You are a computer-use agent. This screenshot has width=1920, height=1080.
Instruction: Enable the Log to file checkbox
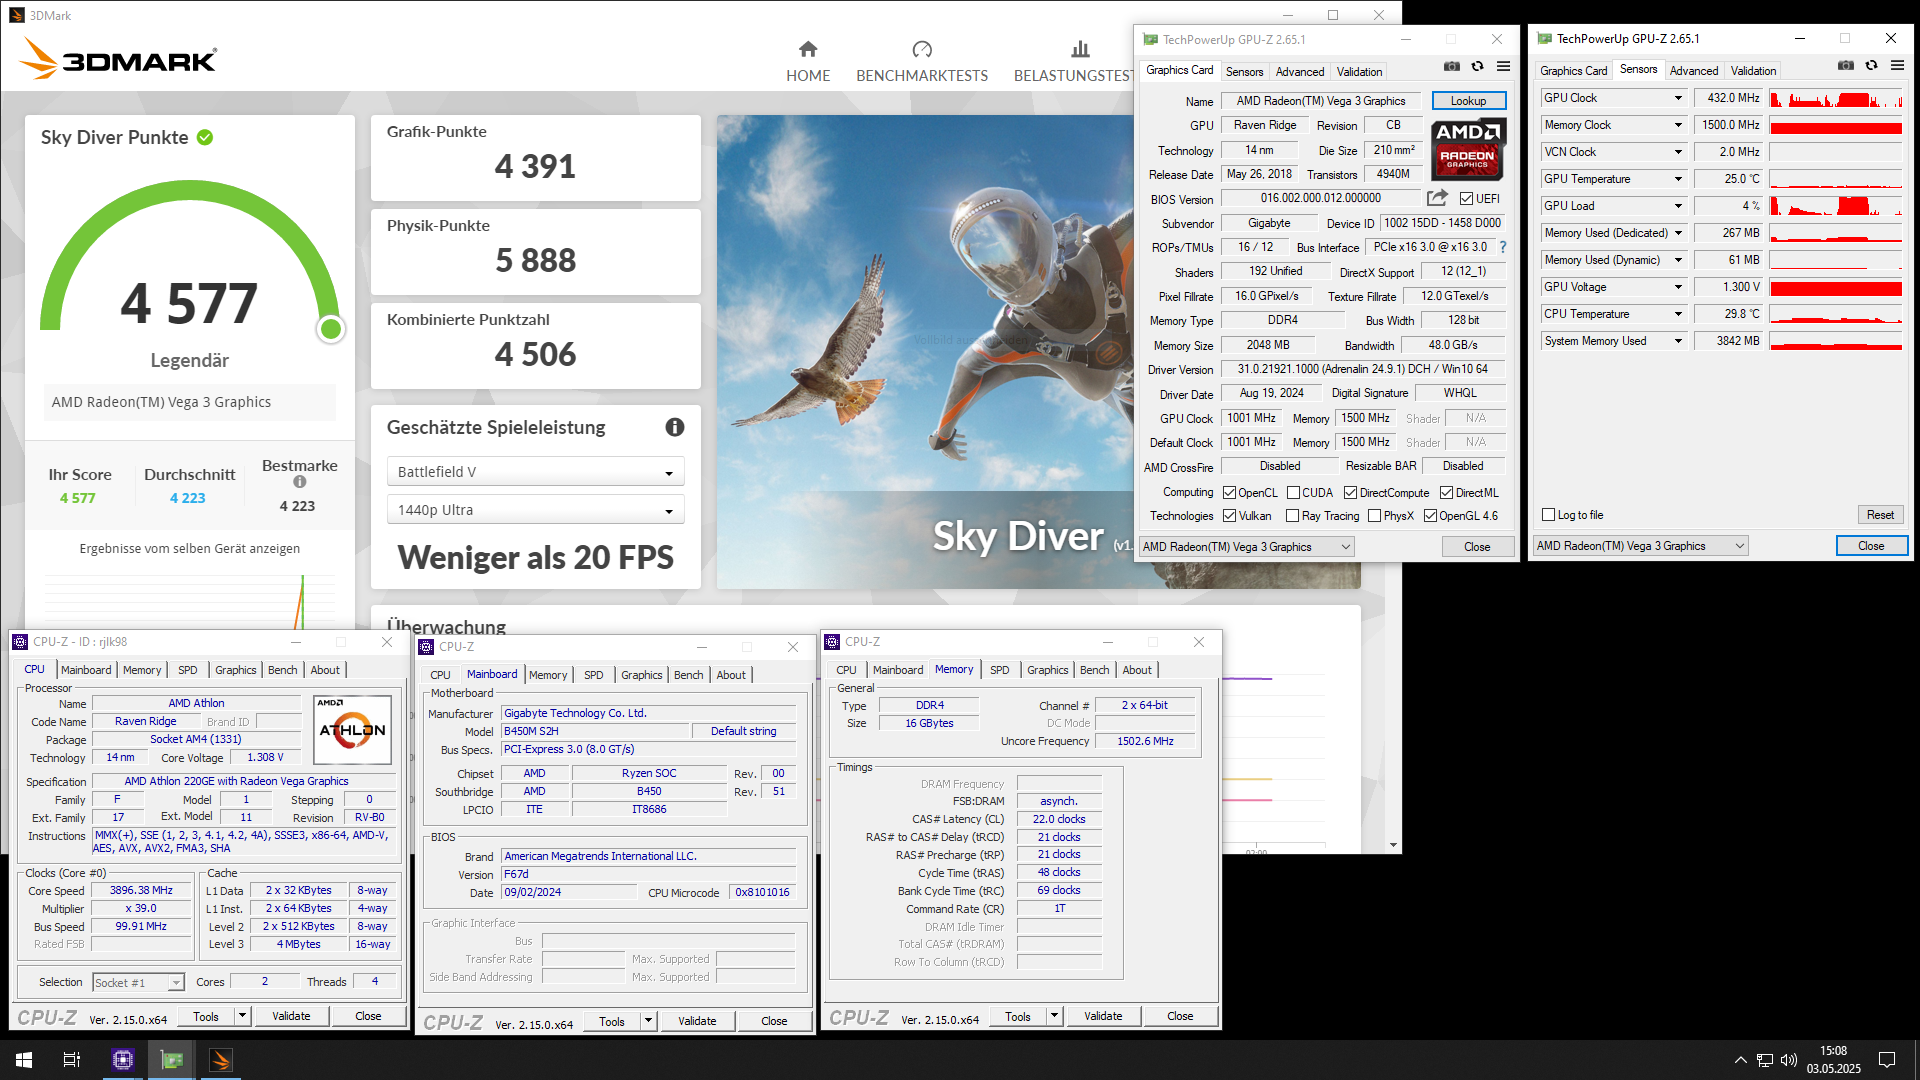(x=1549, y=515)
